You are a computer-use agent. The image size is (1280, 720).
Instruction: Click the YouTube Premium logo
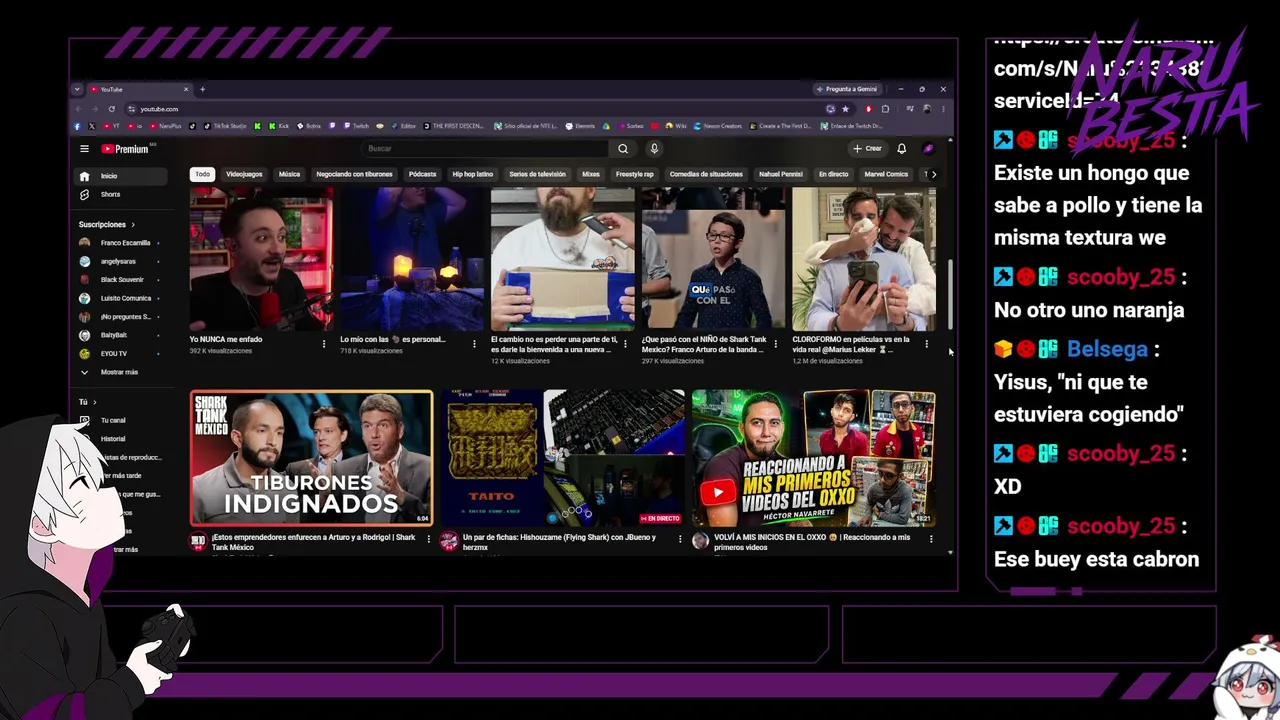point(125,149)
